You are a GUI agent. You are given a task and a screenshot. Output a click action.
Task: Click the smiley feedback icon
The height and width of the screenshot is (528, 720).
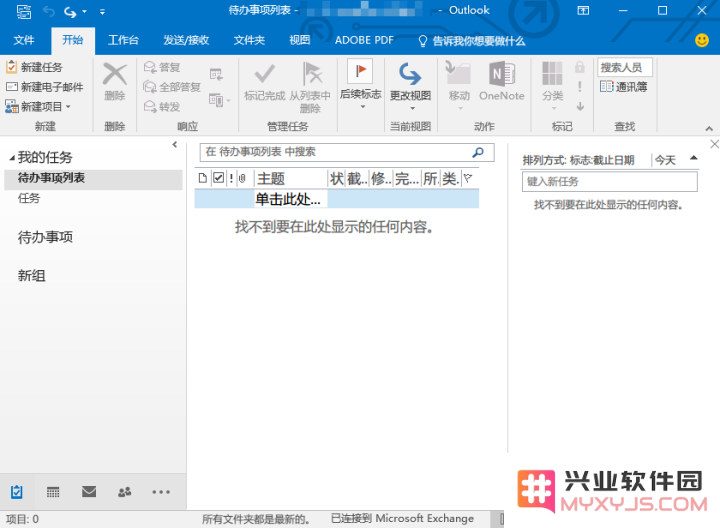(702, 40)
